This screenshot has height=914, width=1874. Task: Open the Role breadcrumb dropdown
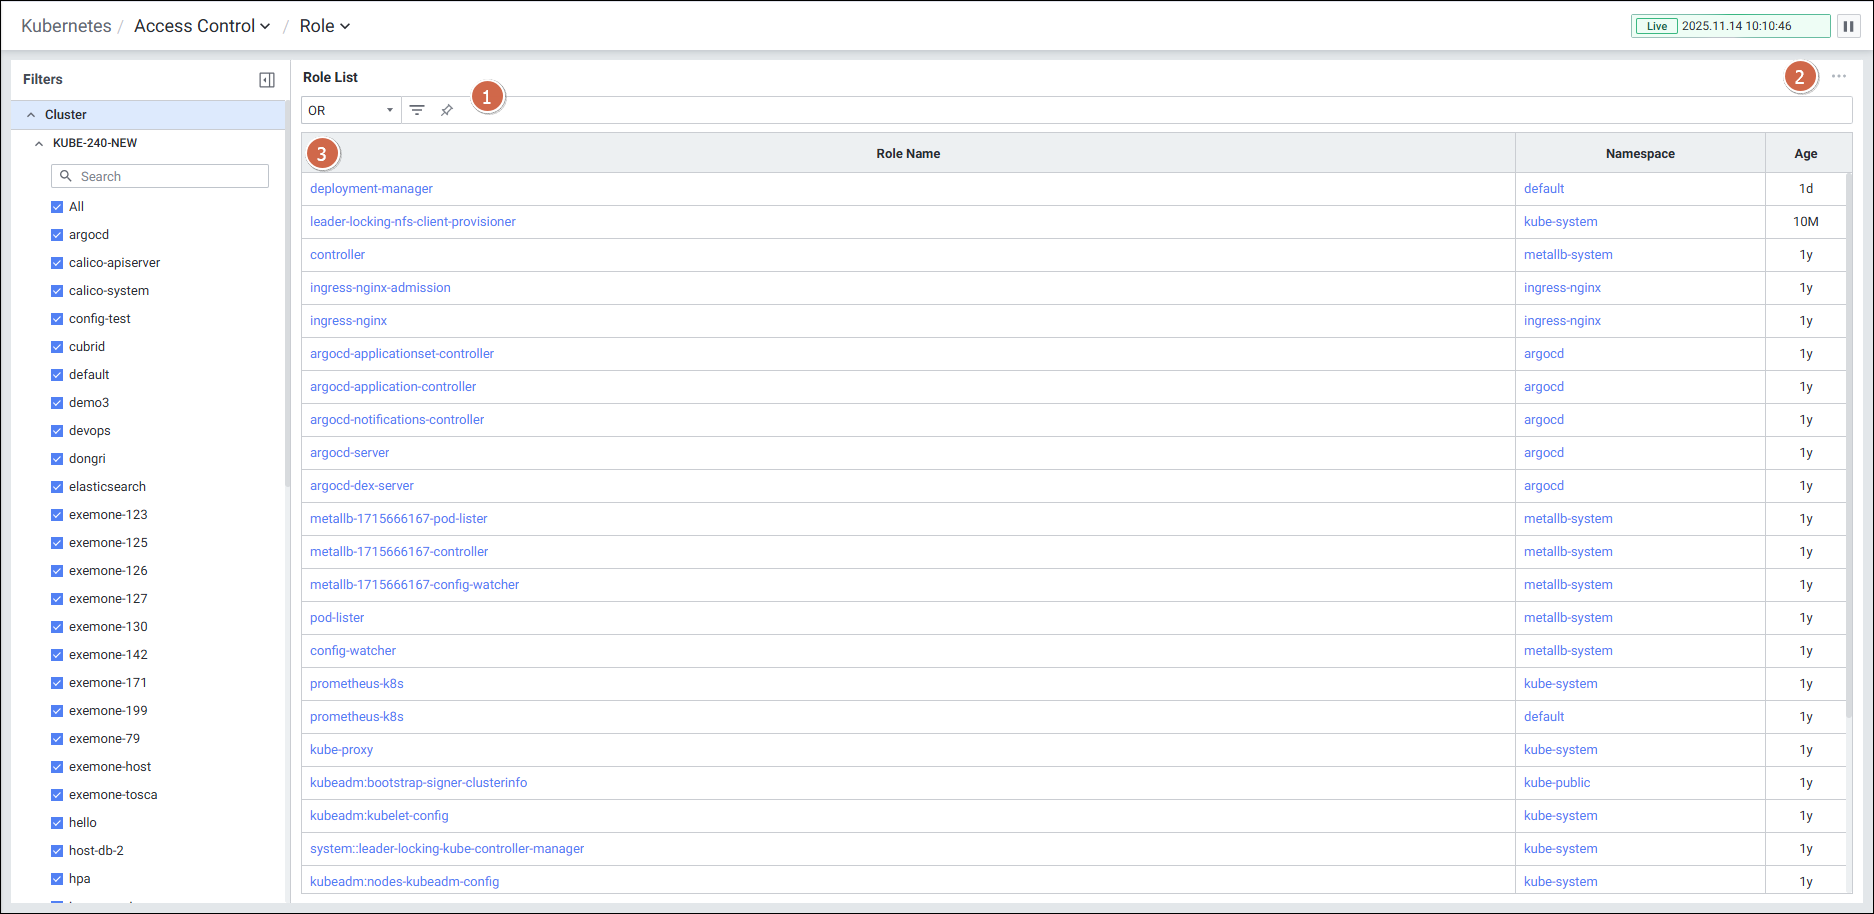click(x=325, y=26)
